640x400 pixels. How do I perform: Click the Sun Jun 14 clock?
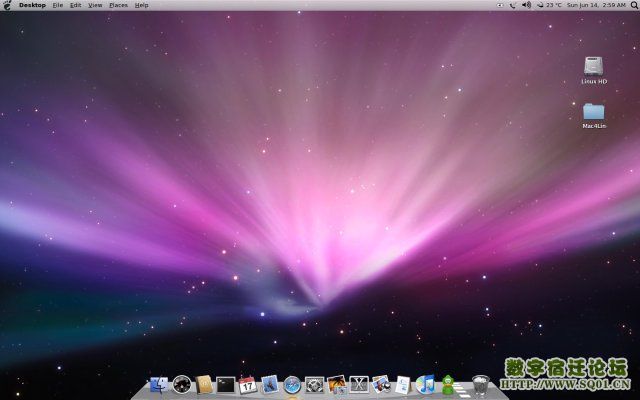596,5
